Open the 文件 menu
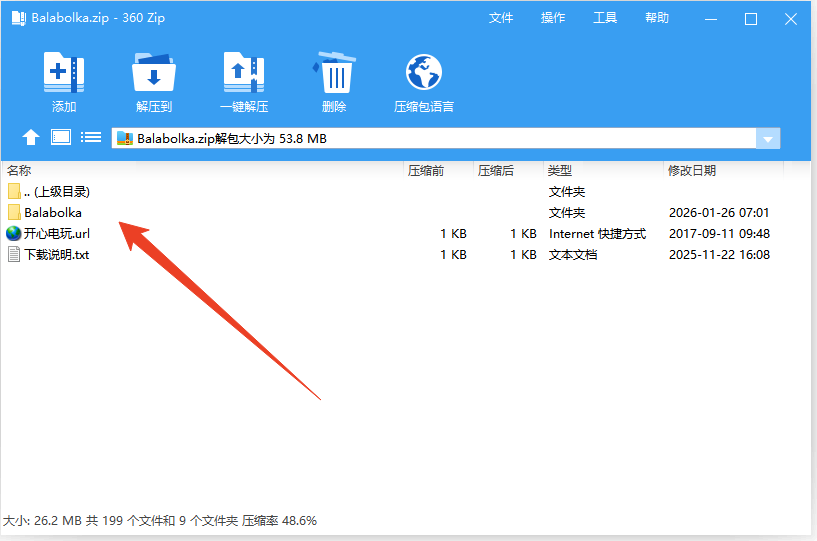Viewport: 817px width, 541px height. (501, 18)
